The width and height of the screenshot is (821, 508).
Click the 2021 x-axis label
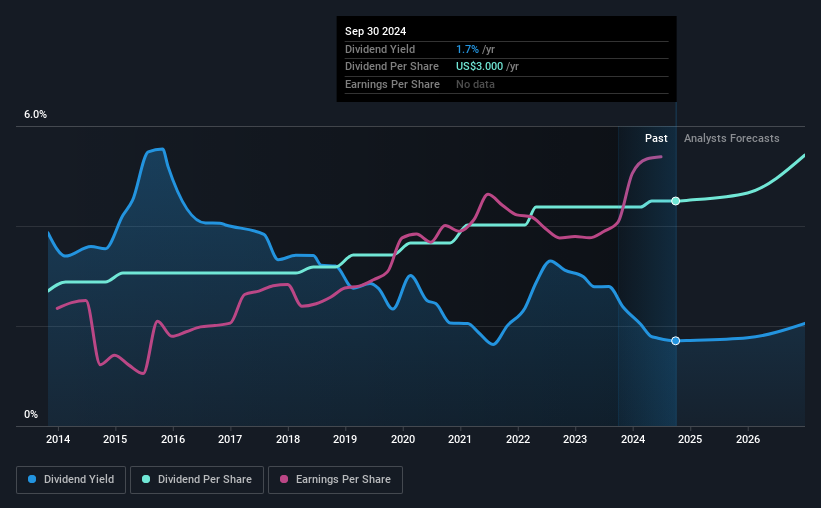coord(460,439)
